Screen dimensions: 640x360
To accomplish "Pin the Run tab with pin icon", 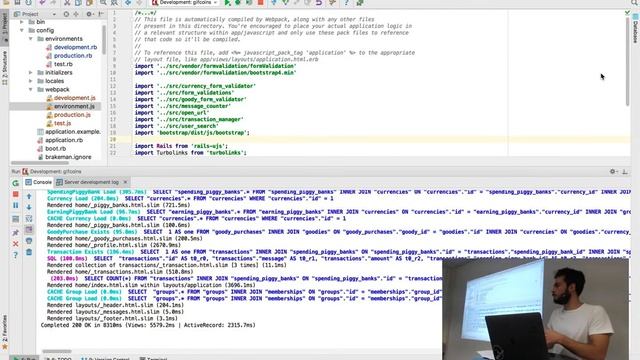I will pyautogui.click(x=16, y=233).
